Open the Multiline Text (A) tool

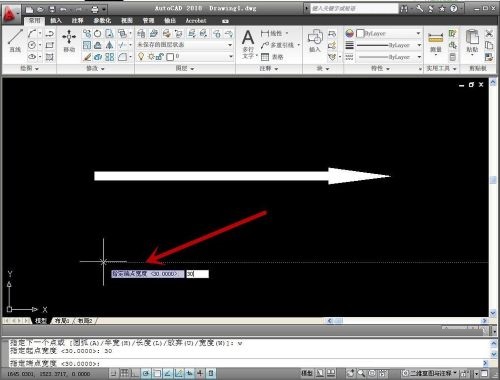point(248,43)
